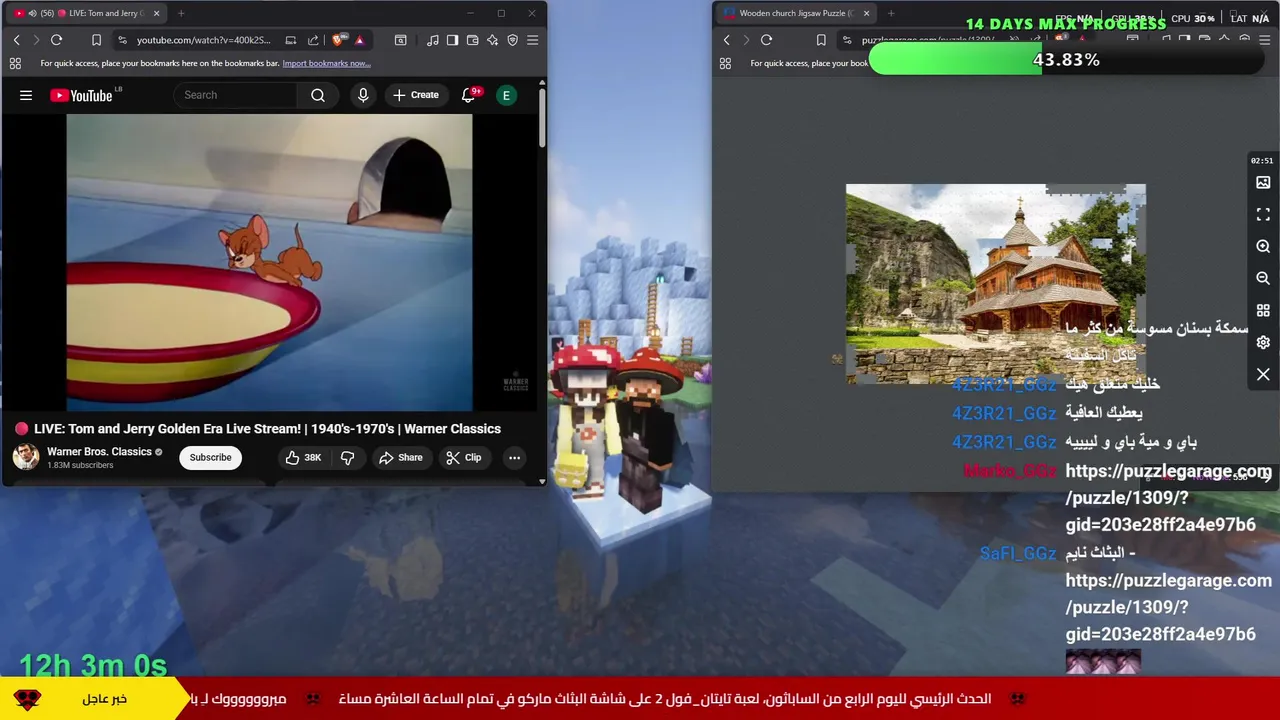
Task: Bookmark the YouTube page
Action: 96,40
